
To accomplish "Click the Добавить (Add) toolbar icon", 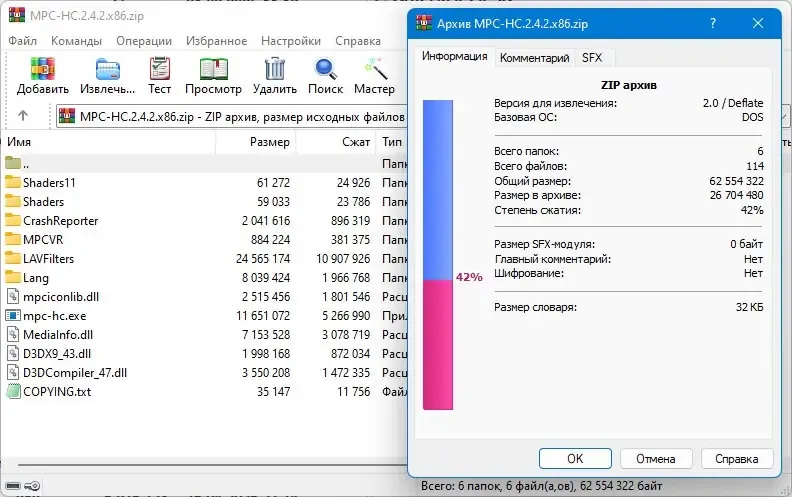I will 42,69.
